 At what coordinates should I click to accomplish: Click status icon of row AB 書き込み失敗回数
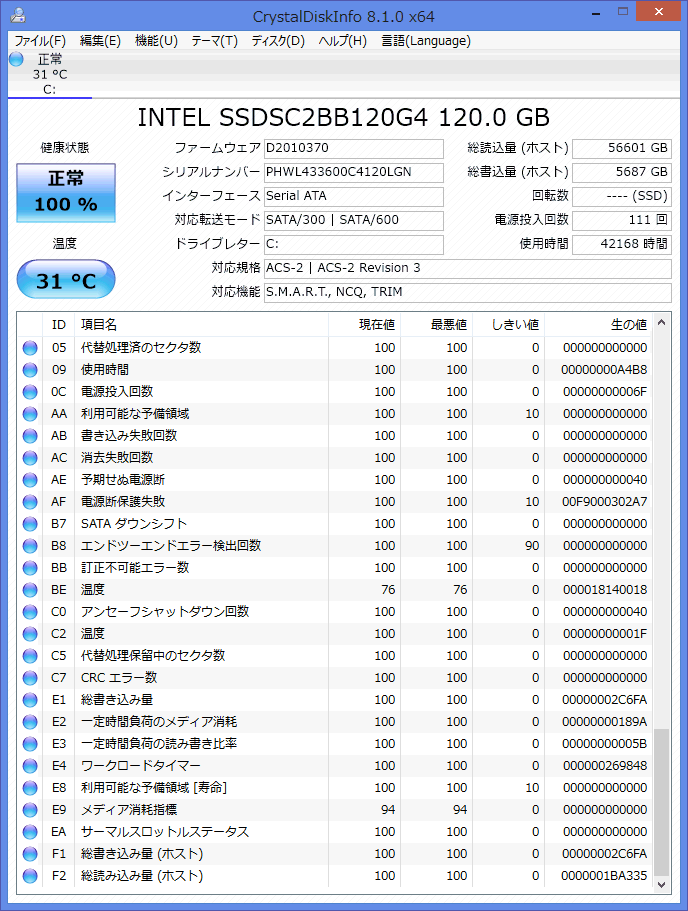click(x=30, y=436)
